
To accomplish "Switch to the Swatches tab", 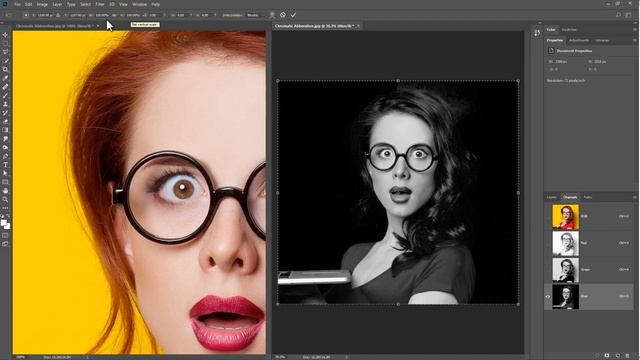I will click(569, 29).
